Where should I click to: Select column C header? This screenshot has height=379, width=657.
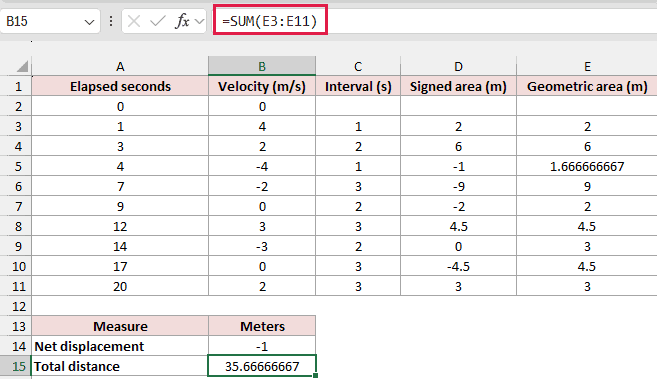tap(358, 66)
